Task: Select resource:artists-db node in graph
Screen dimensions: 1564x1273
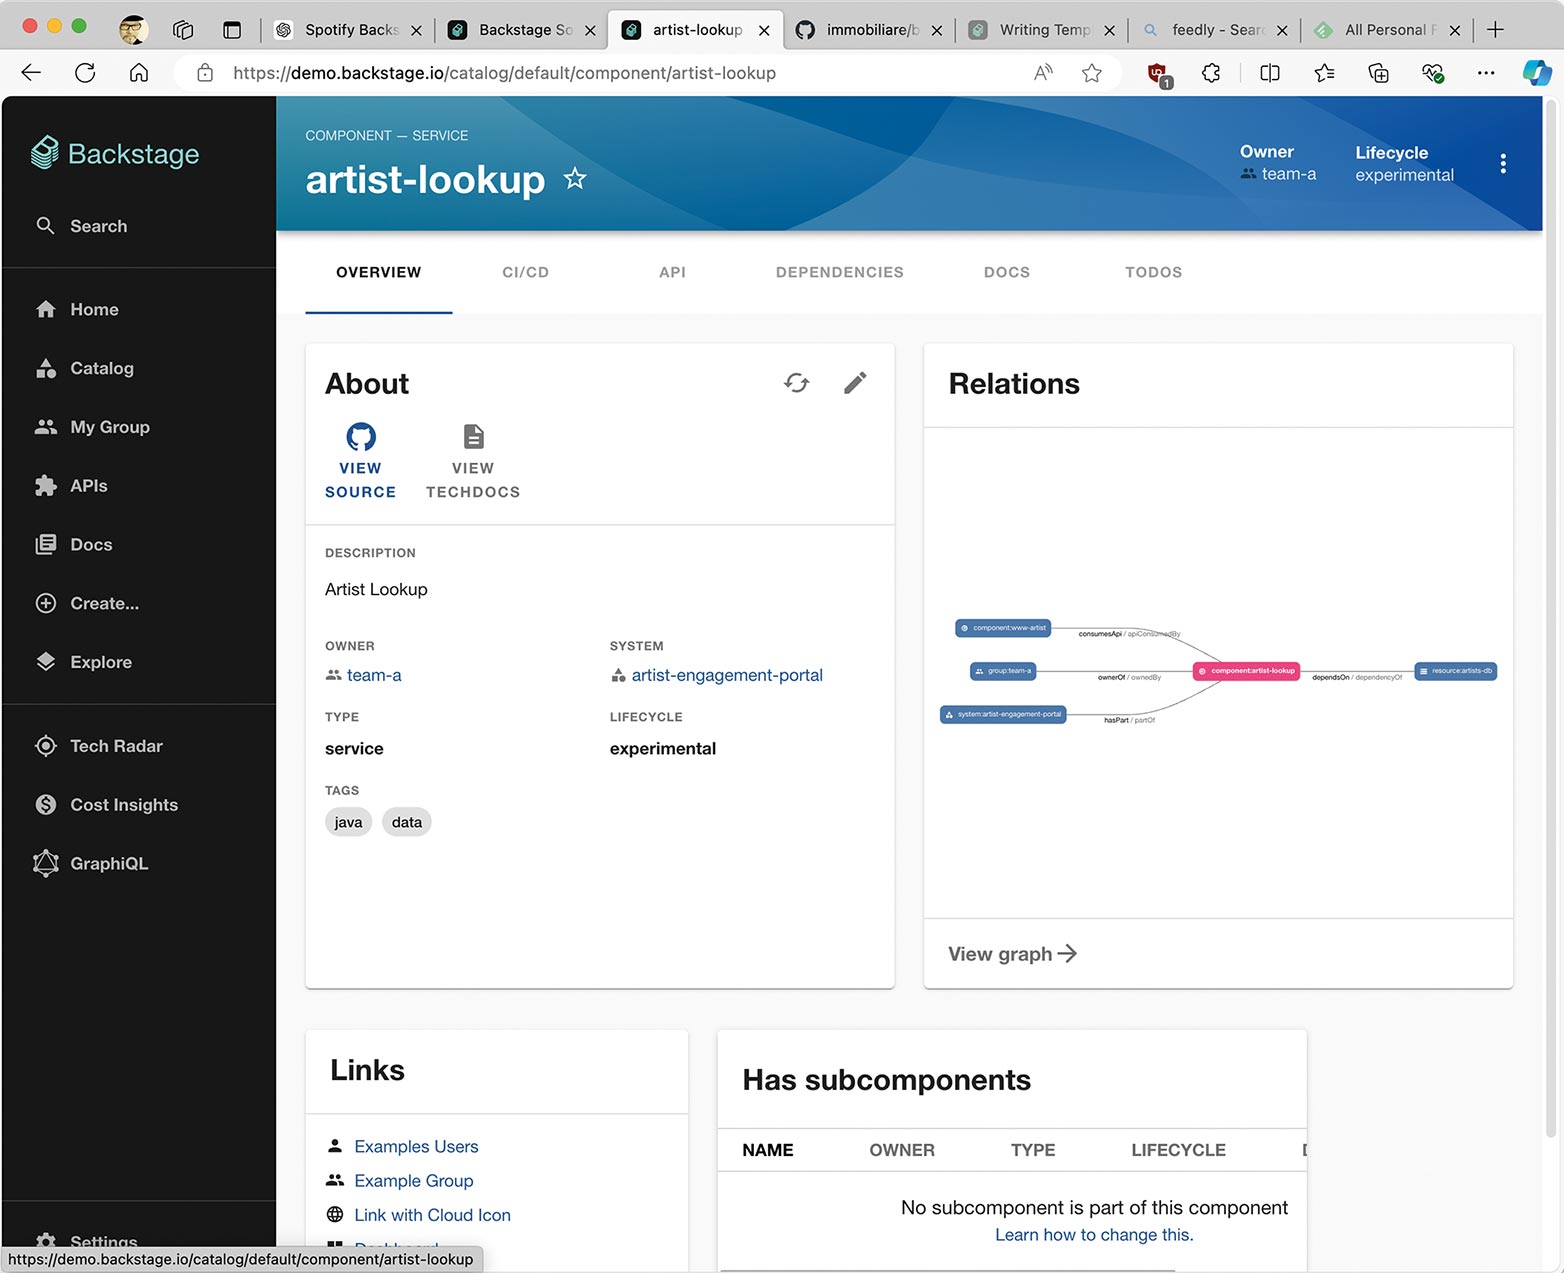Action: [1455, 671]
